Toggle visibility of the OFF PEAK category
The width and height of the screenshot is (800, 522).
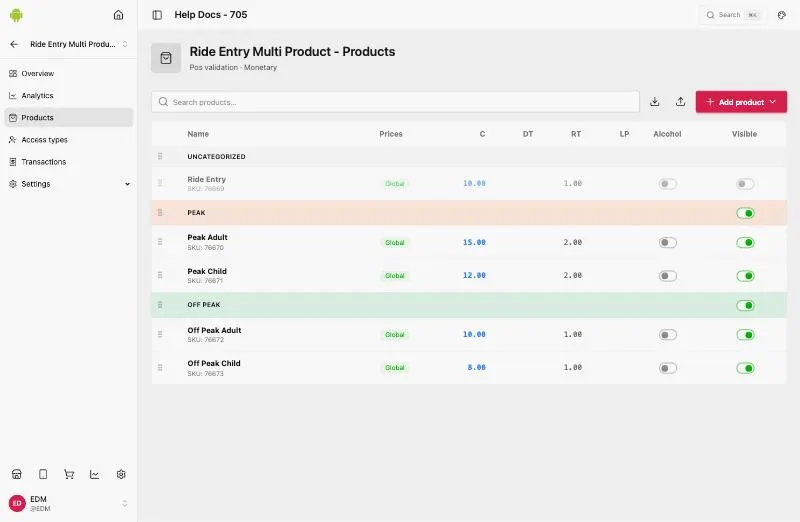[x=745, y=306]
